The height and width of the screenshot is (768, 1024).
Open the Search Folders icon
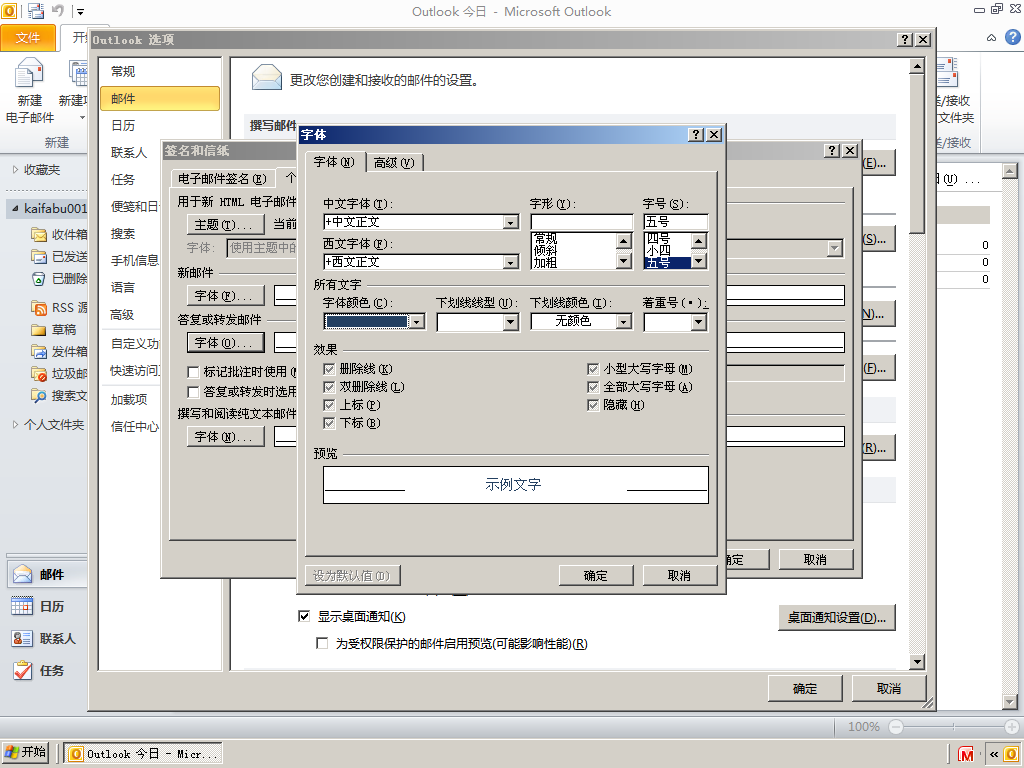(x=39, y=395)
